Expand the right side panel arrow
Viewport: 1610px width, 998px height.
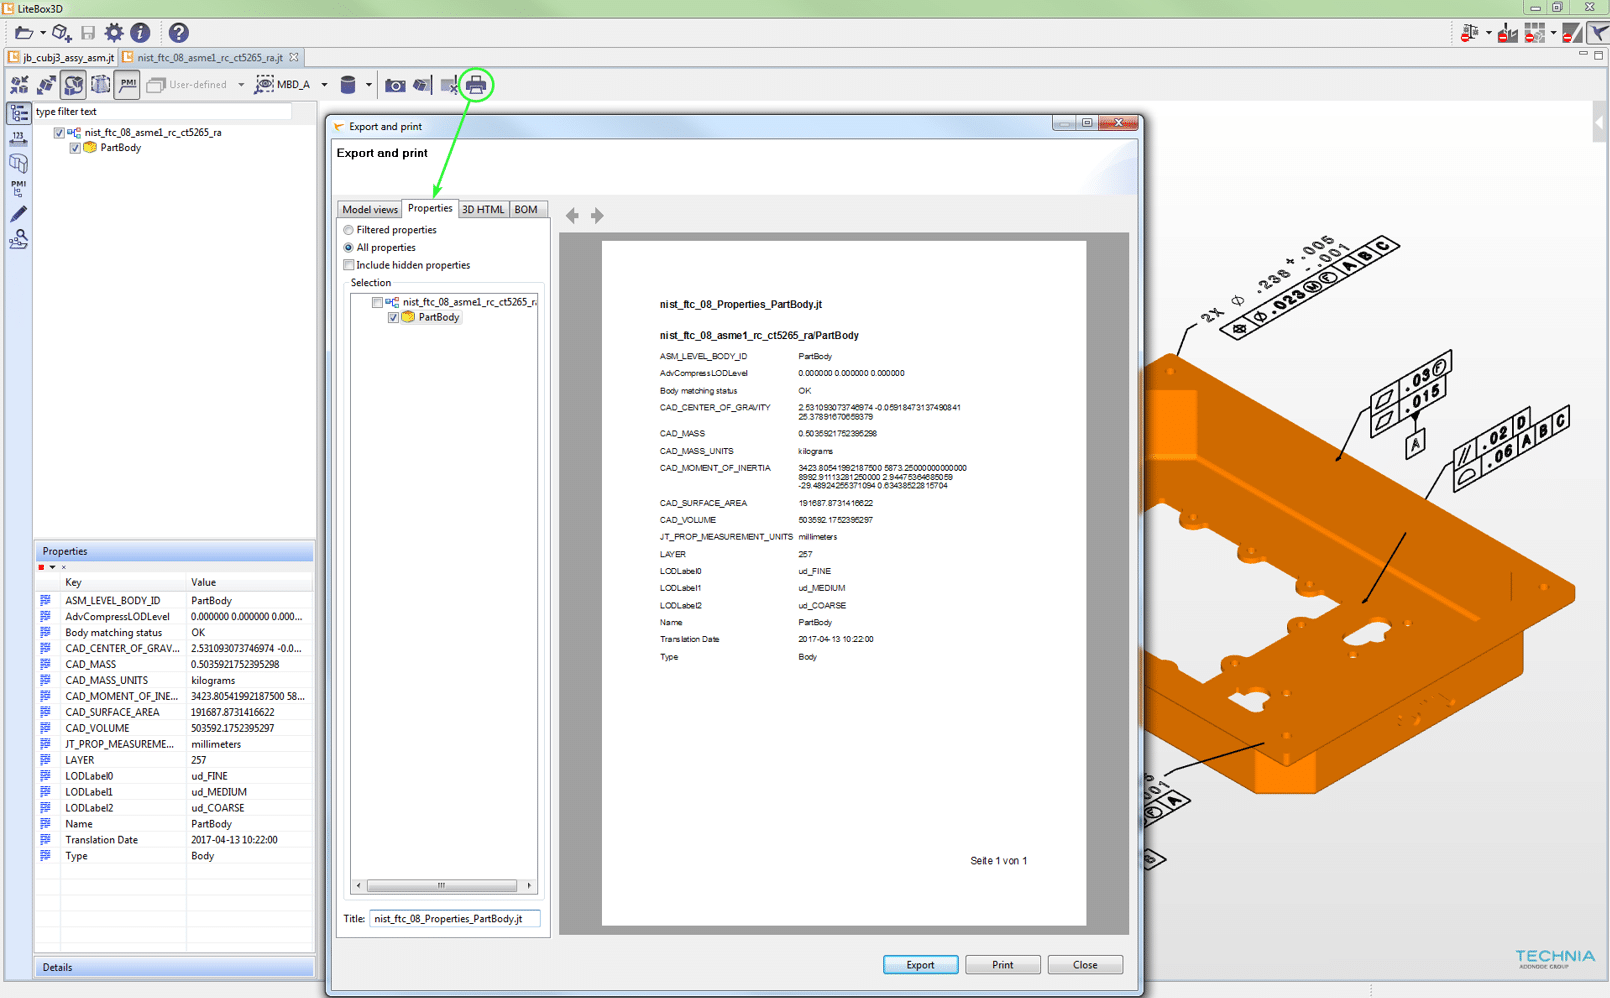pyautogui.click(x=1599, y=123)
